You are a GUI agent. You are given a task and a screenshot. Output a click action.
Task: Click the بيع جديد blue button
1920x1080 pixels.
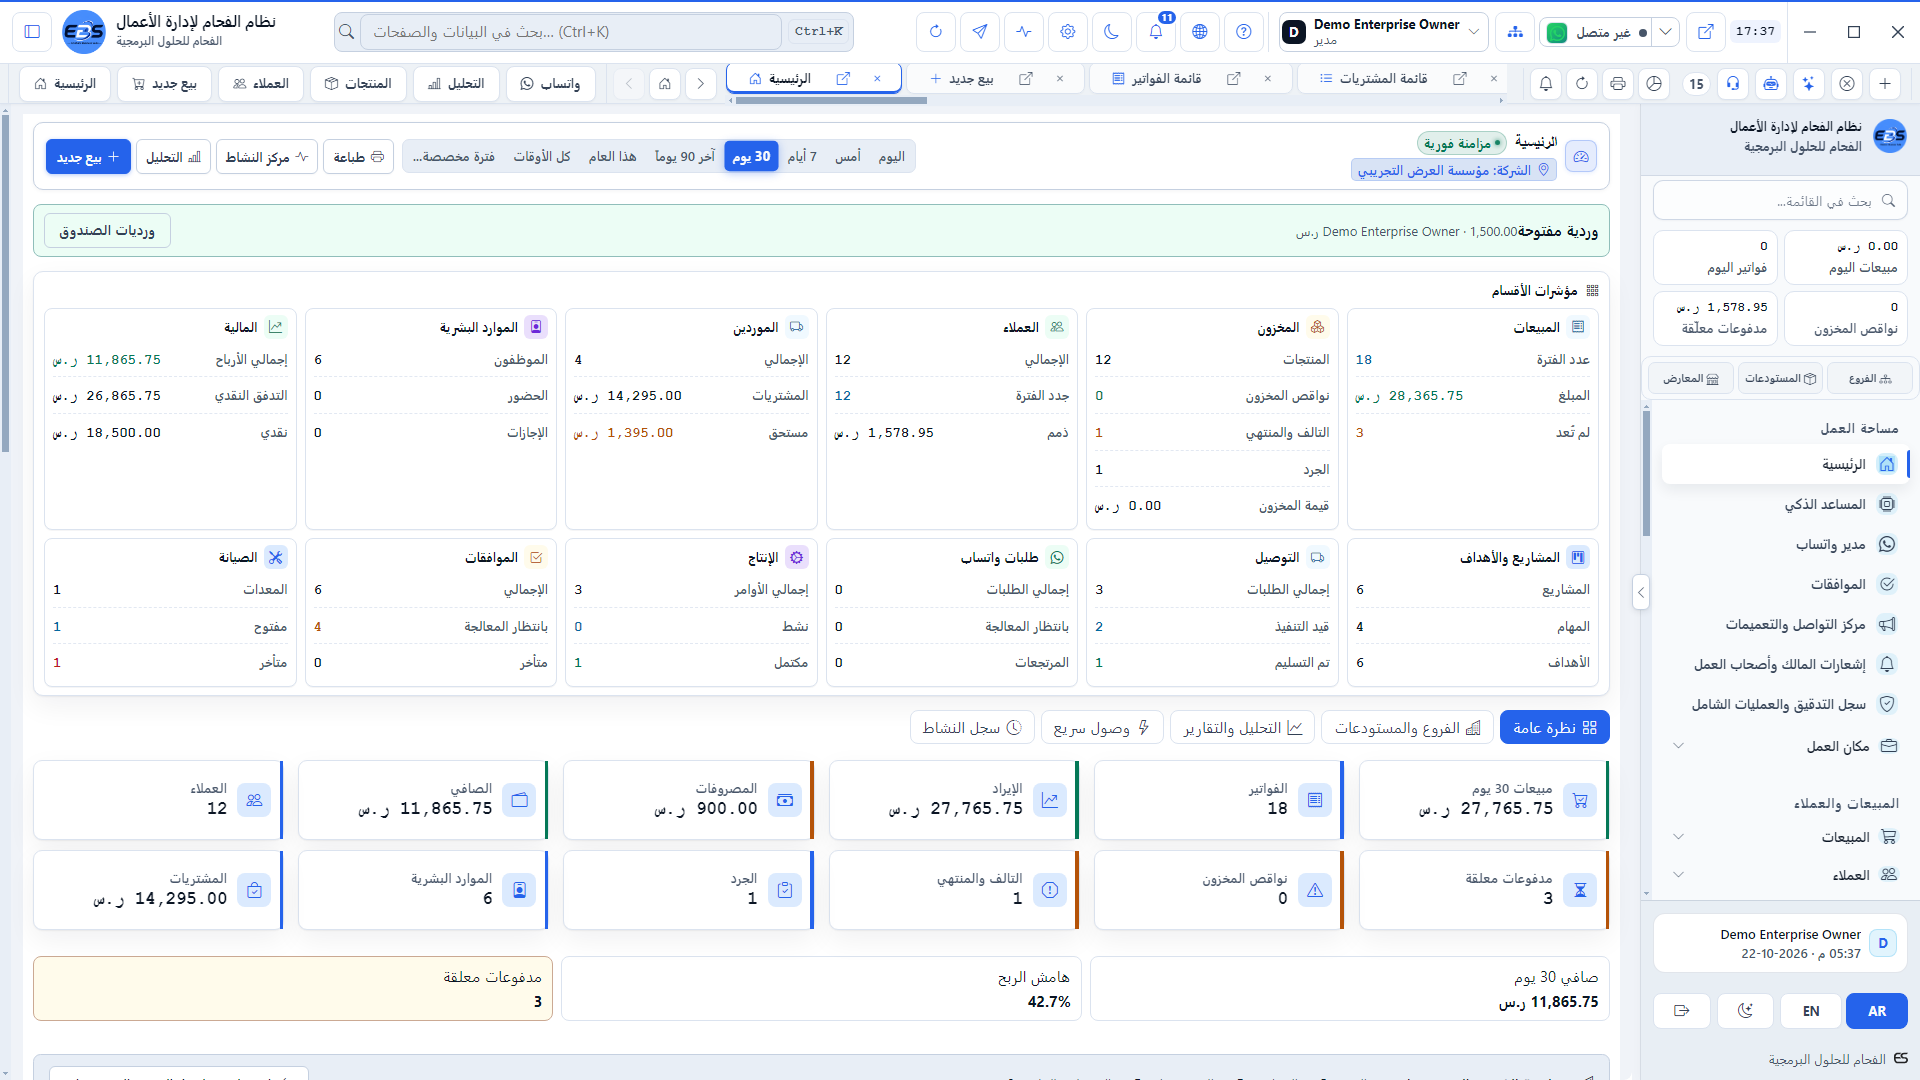pos(88,157)
